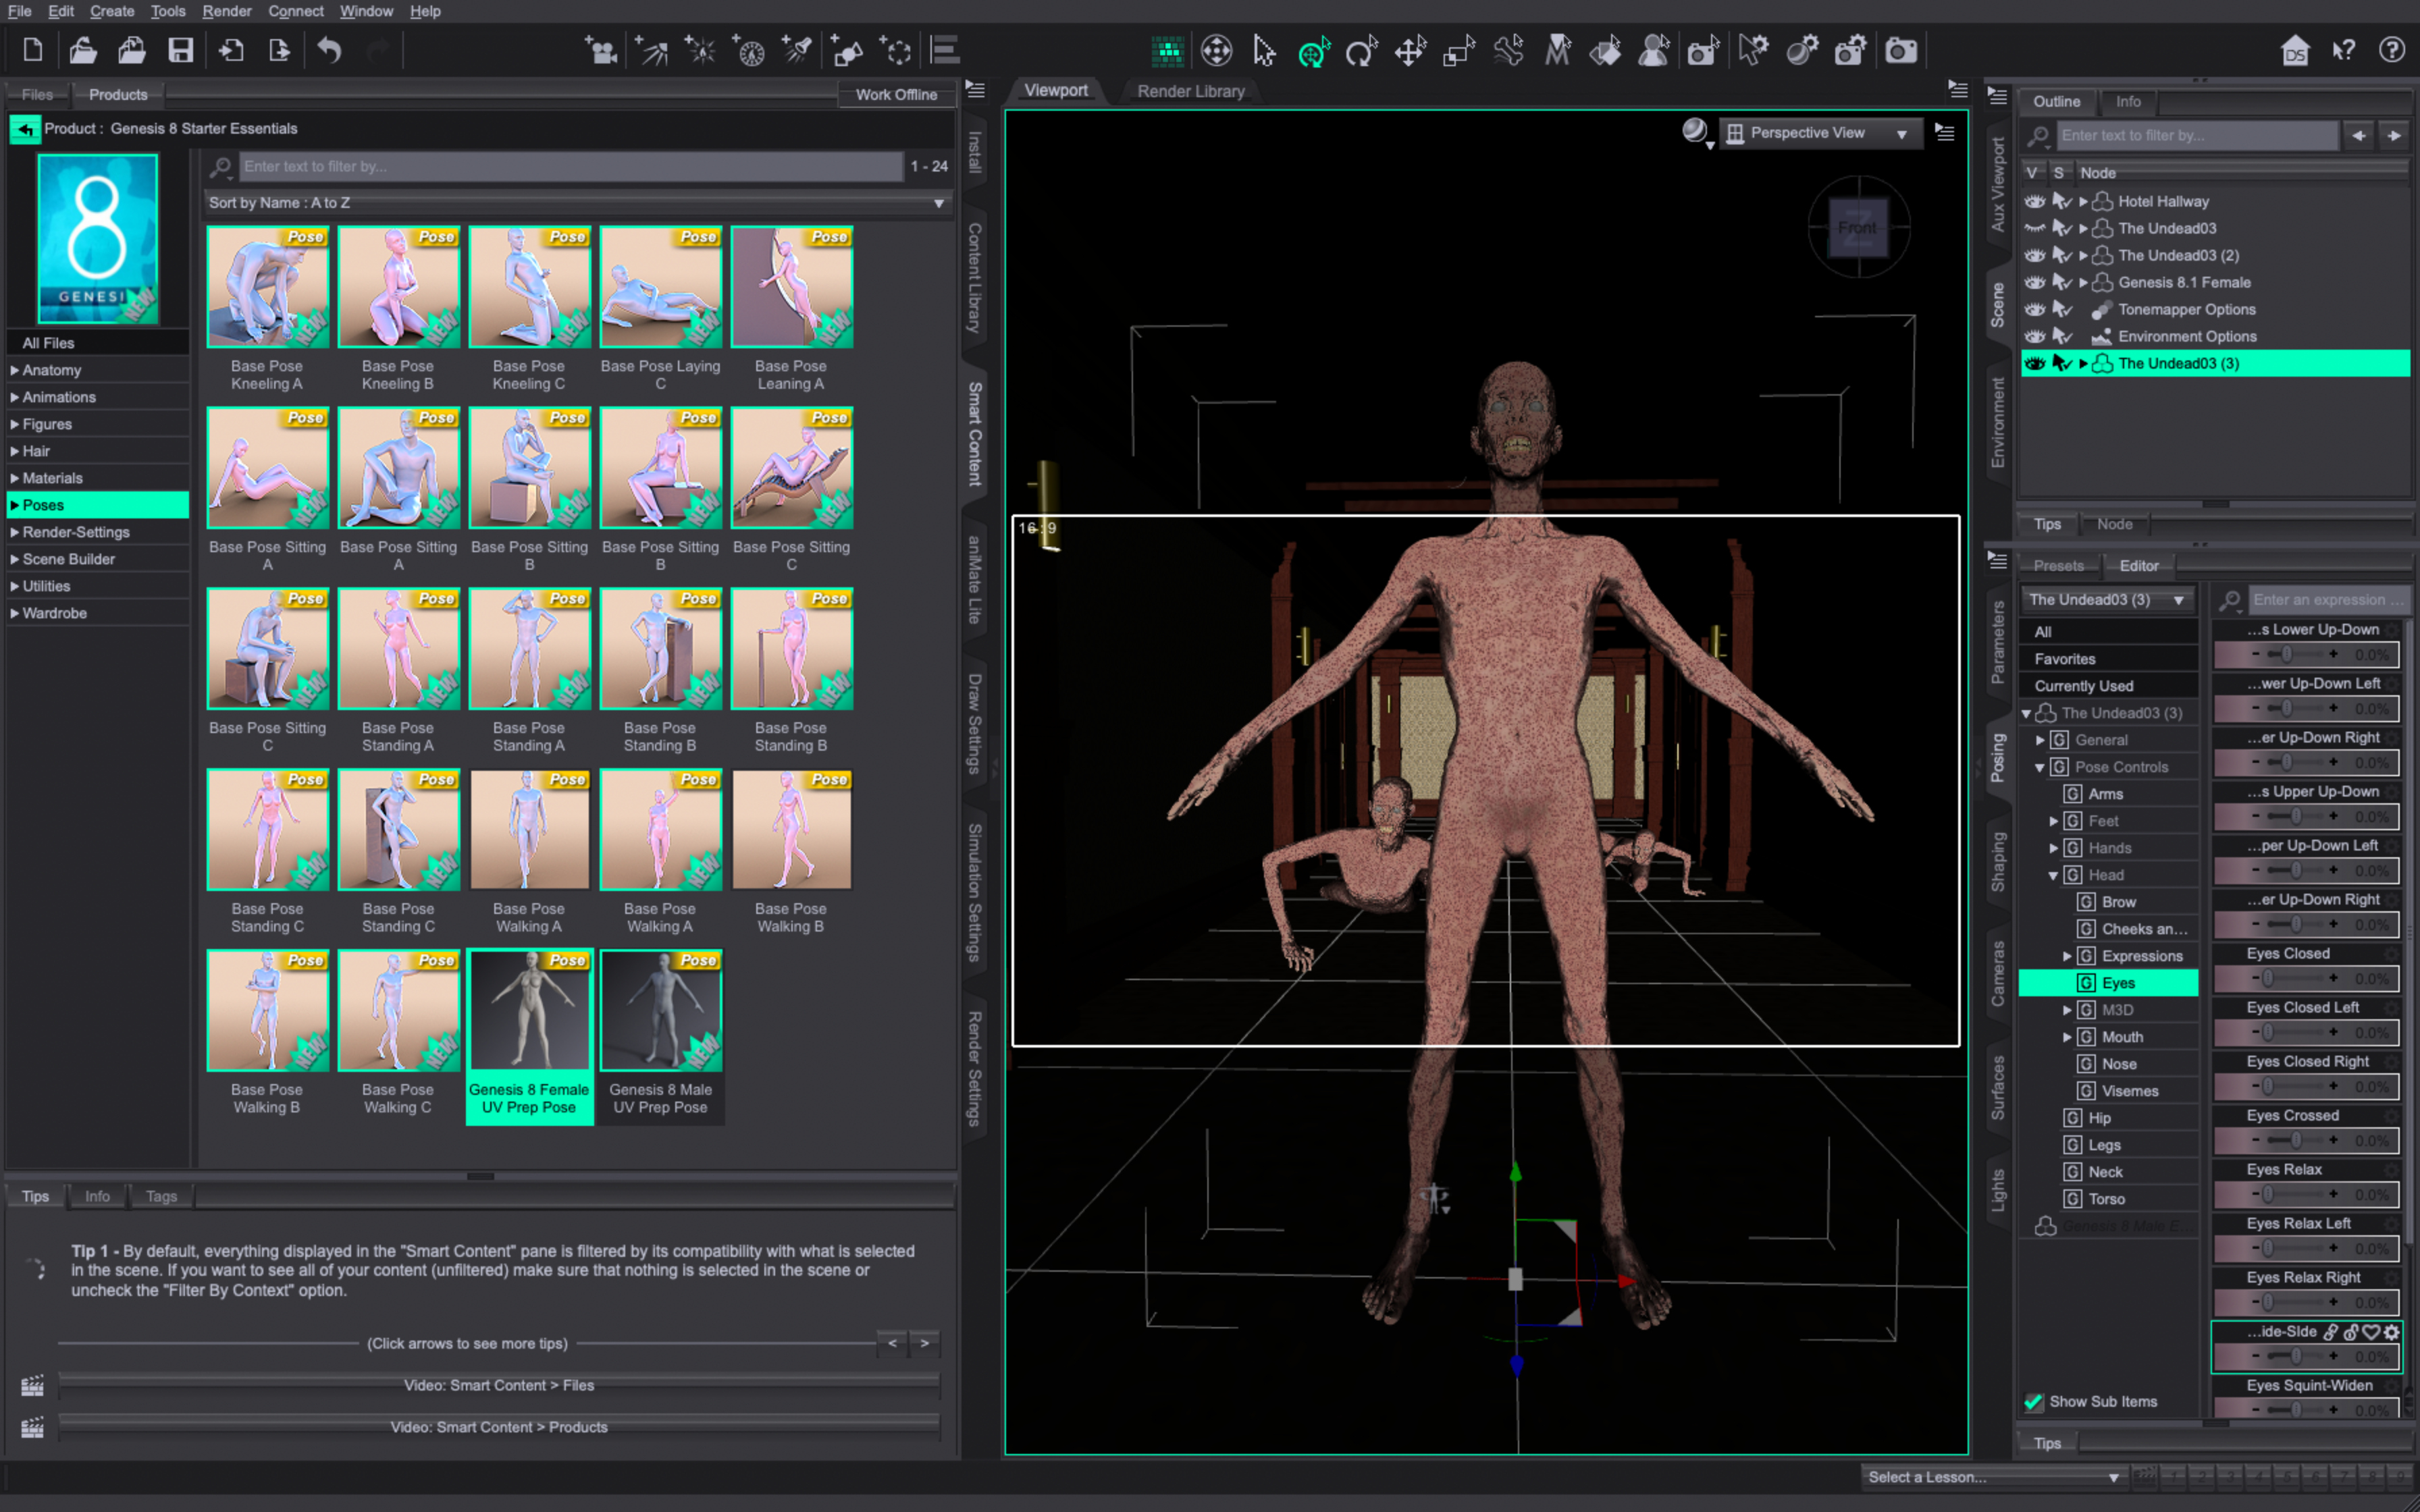This screenshot has width=2420, height=1512.
Task: Select the Scale tool in the toolbar
Action: tap(1459, 50)
